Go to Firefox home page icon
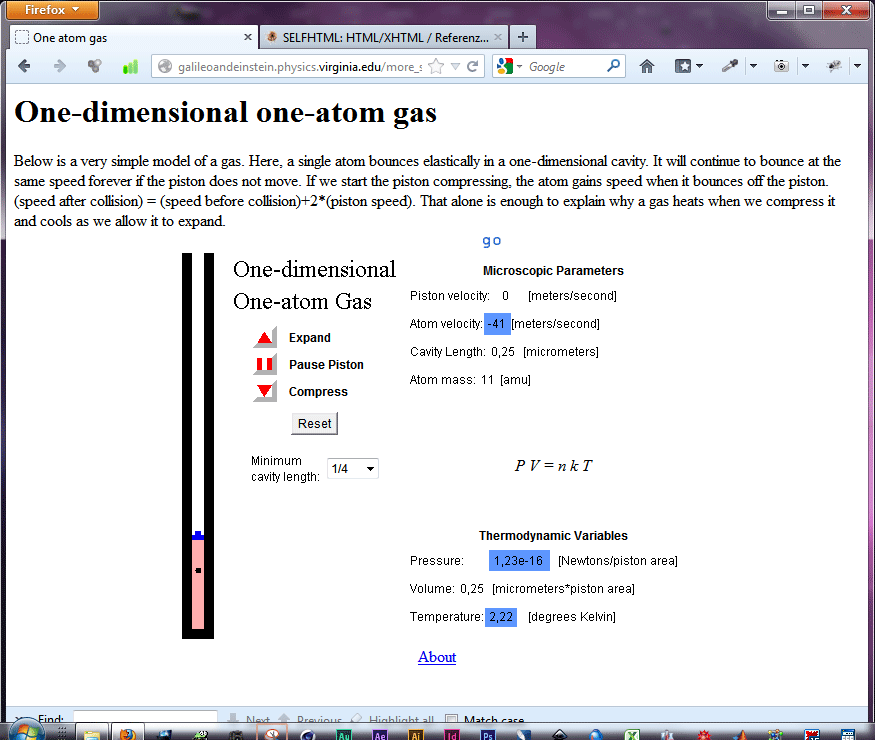Screen dimensions: 875x740 pyautogui.click(x=647, y=66)
